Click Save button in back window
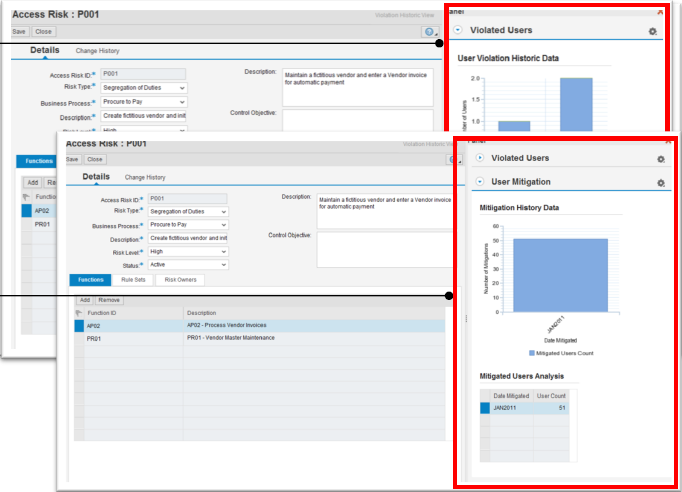The width and height of the screenshot is (682, 492). pos(19,32)
